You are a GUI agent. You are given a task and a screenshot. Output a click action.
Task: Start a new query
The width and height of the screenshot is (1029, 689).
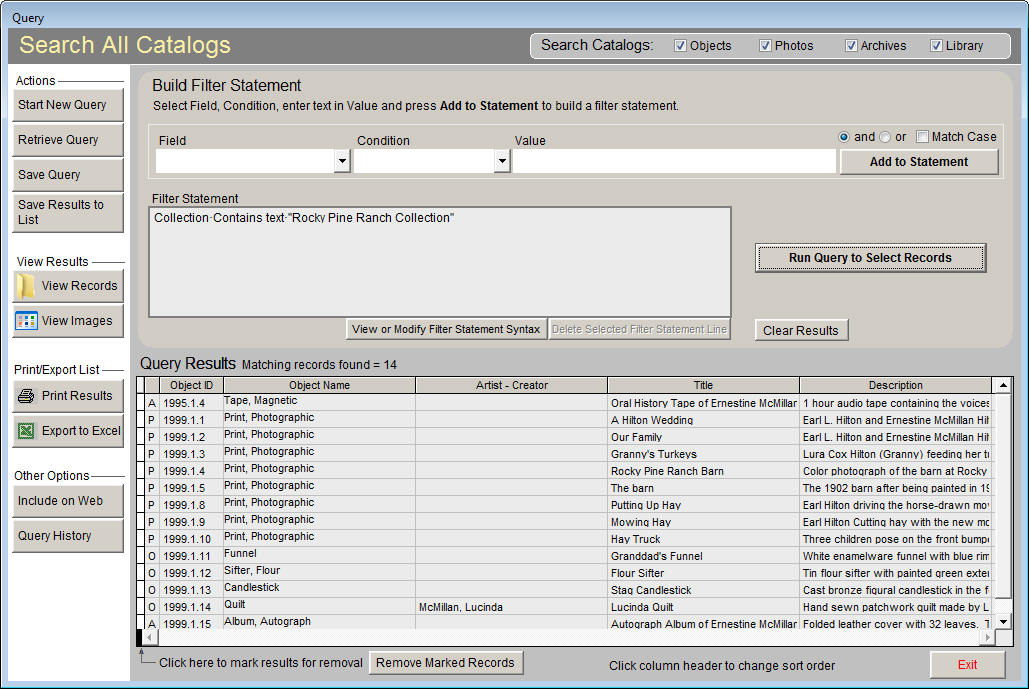click(67, 104)
